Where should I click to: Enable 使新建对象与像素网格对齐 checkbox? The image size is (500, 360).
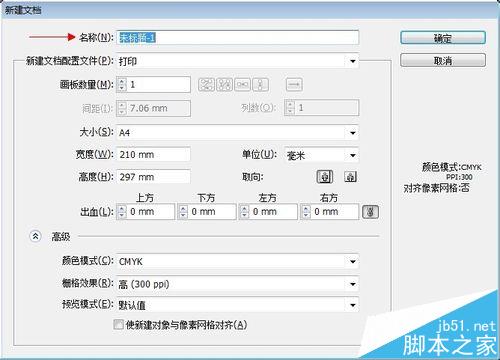coord(118,325)
